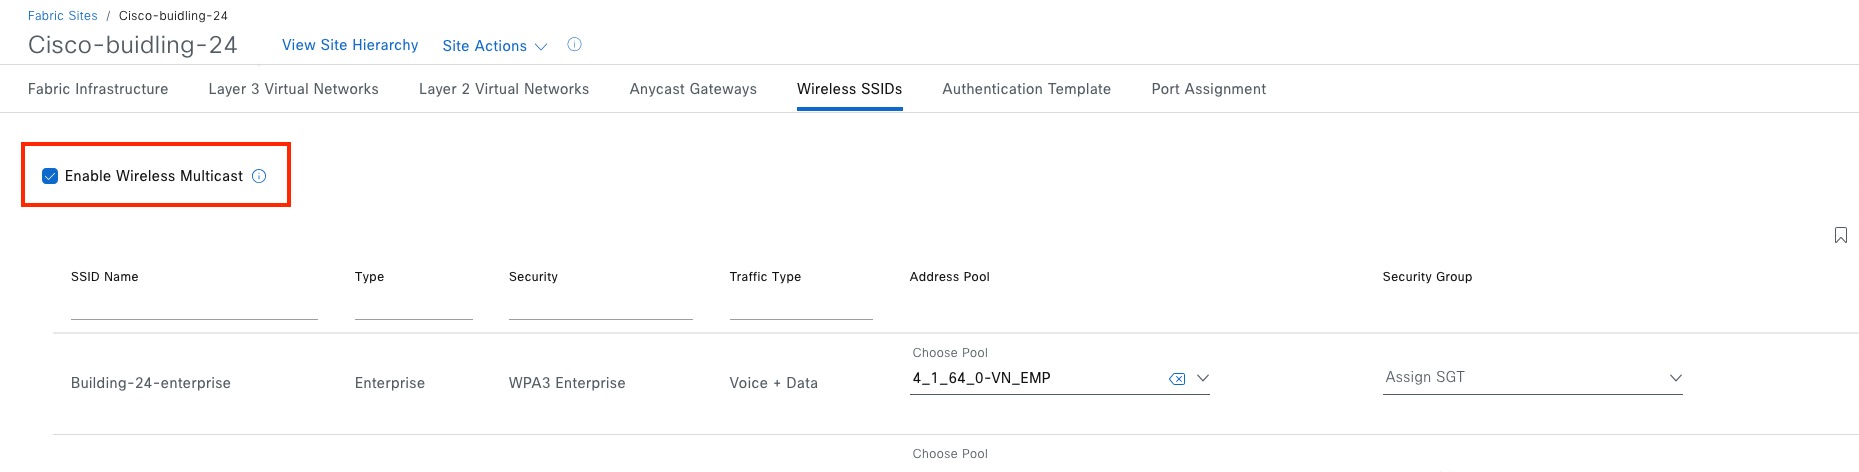Open the Authentication Template tab

tap(1026, 89)
